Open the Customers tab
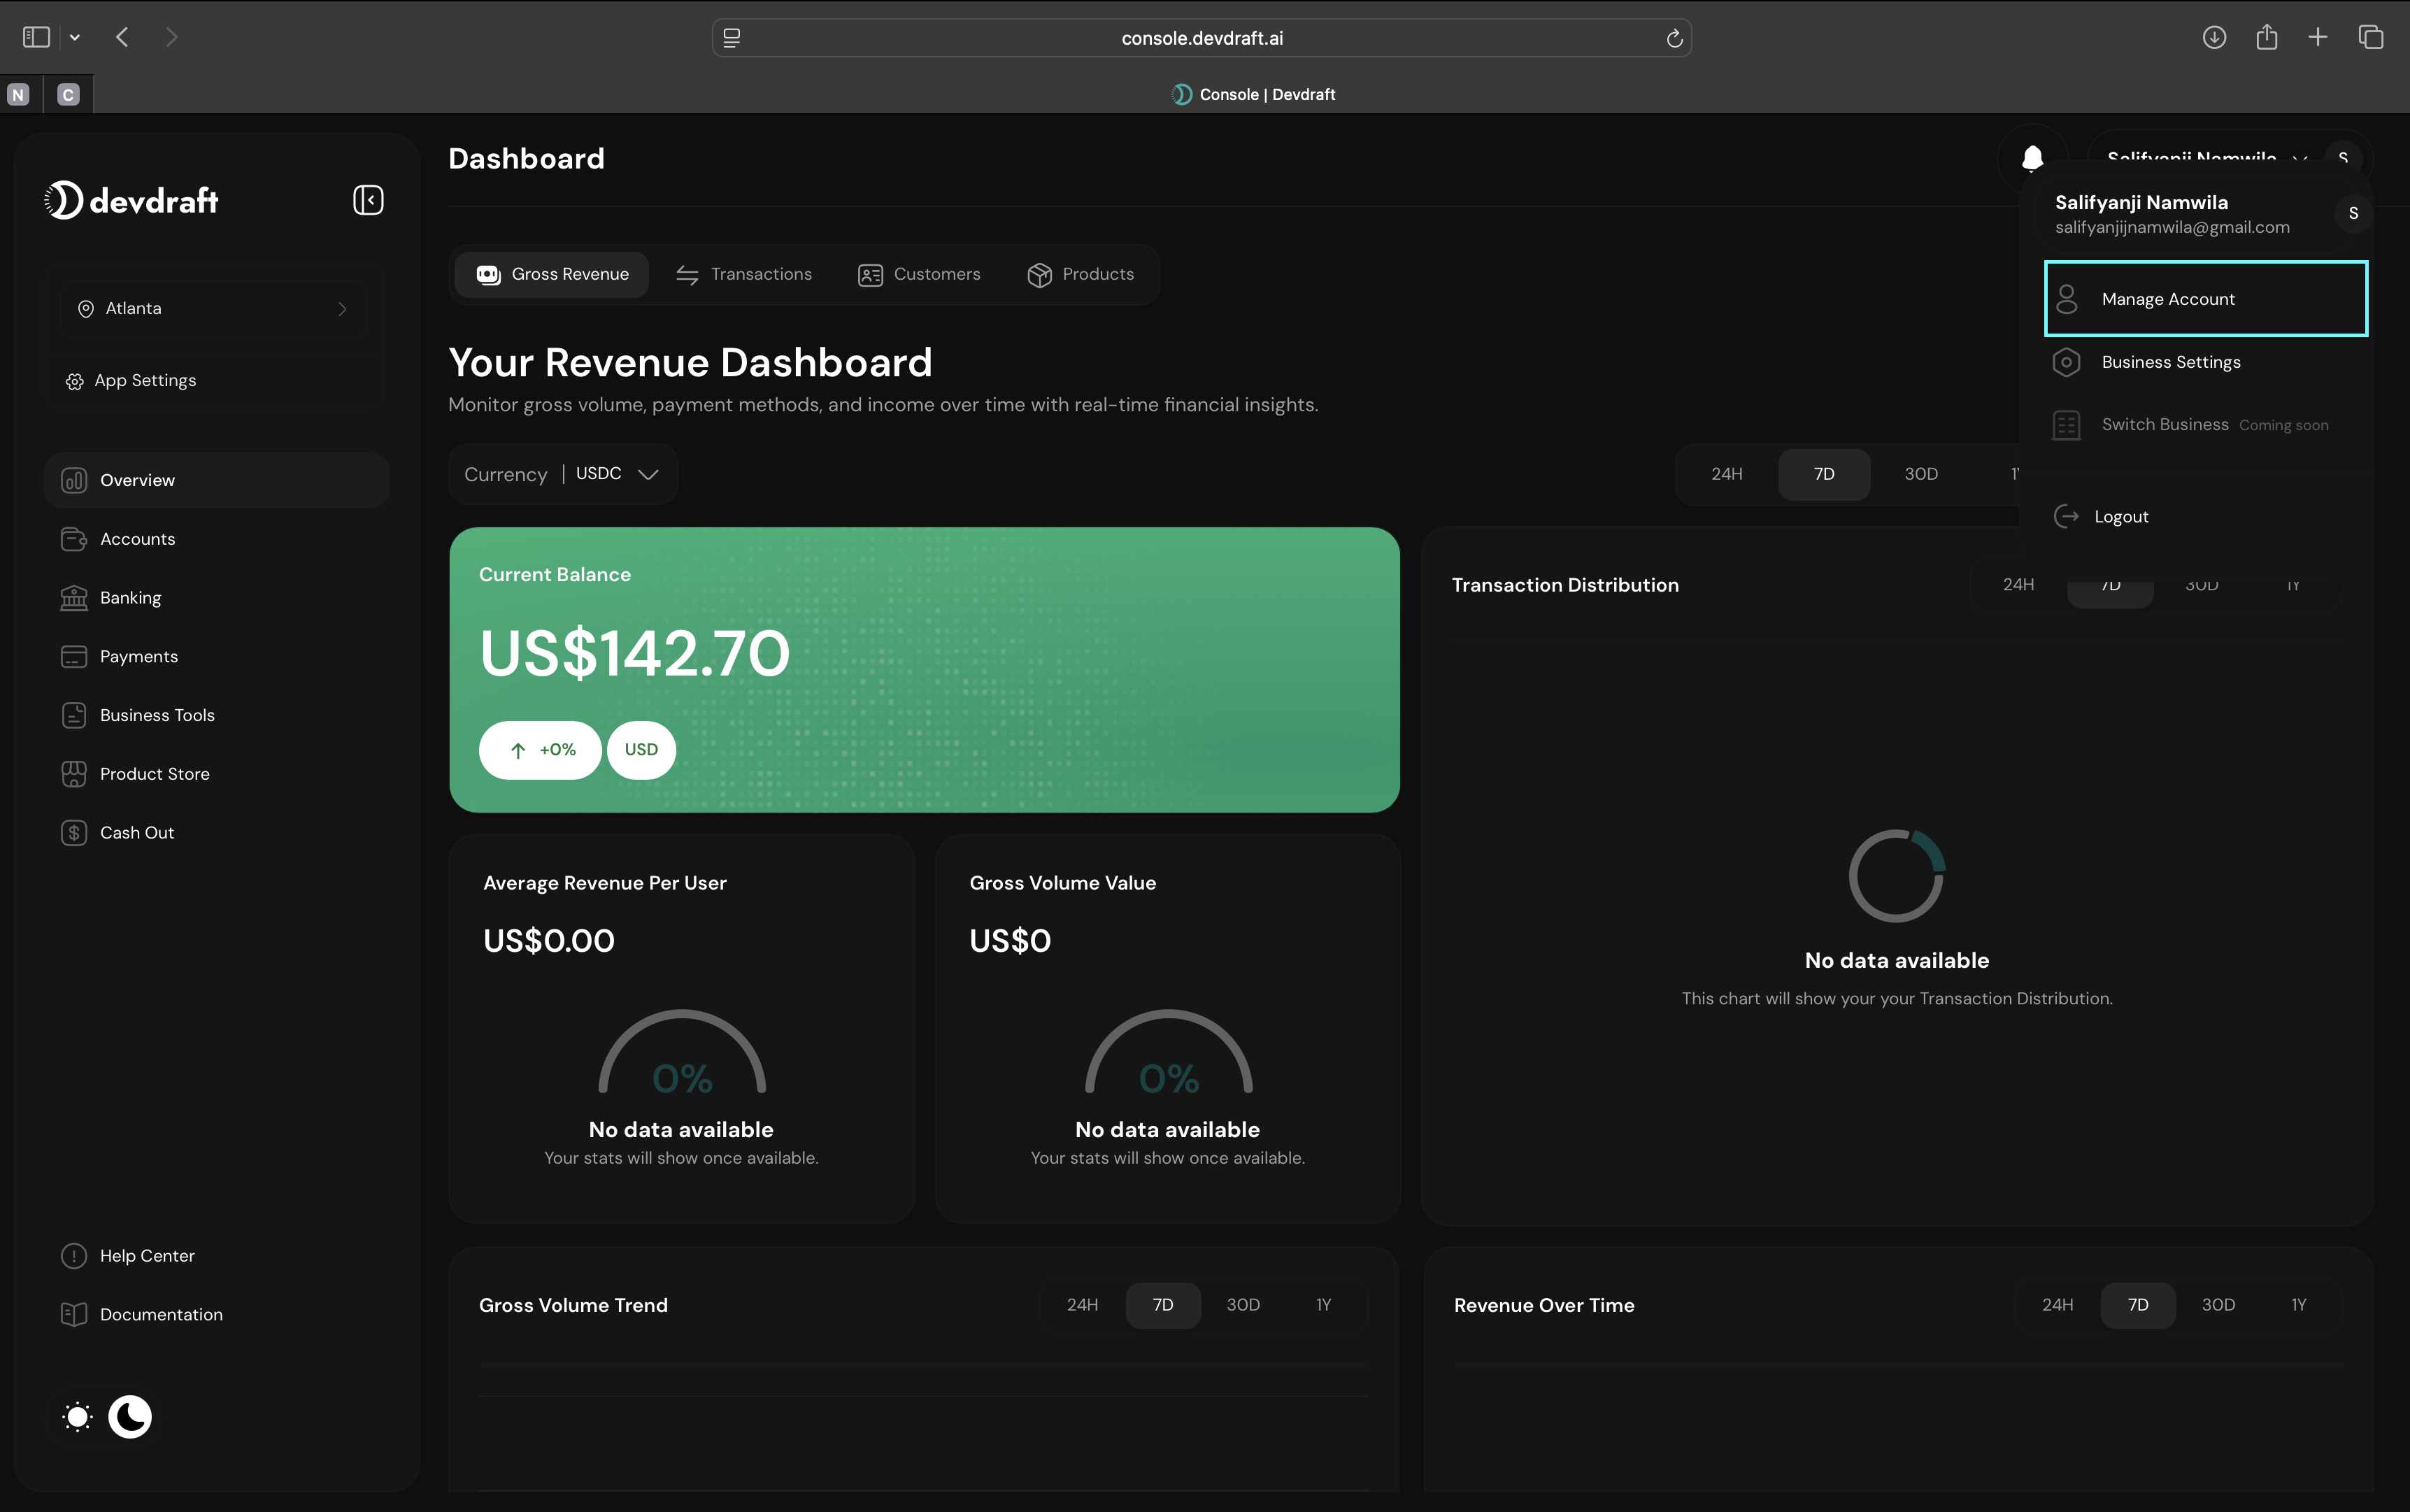Image resolution: width=2410 pixels, height=1512 pixels. tap(919, 274)
